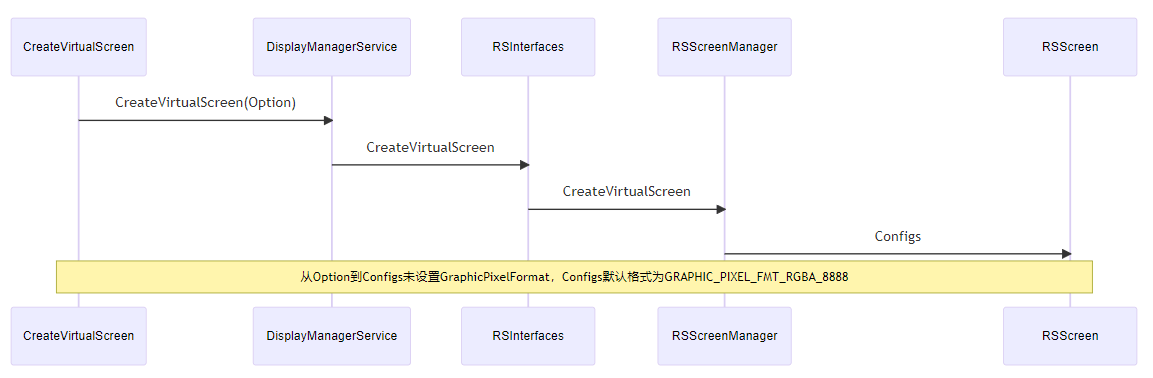
Task: Select the top RSScreen participant box
Action: (x=1070, y=47)
